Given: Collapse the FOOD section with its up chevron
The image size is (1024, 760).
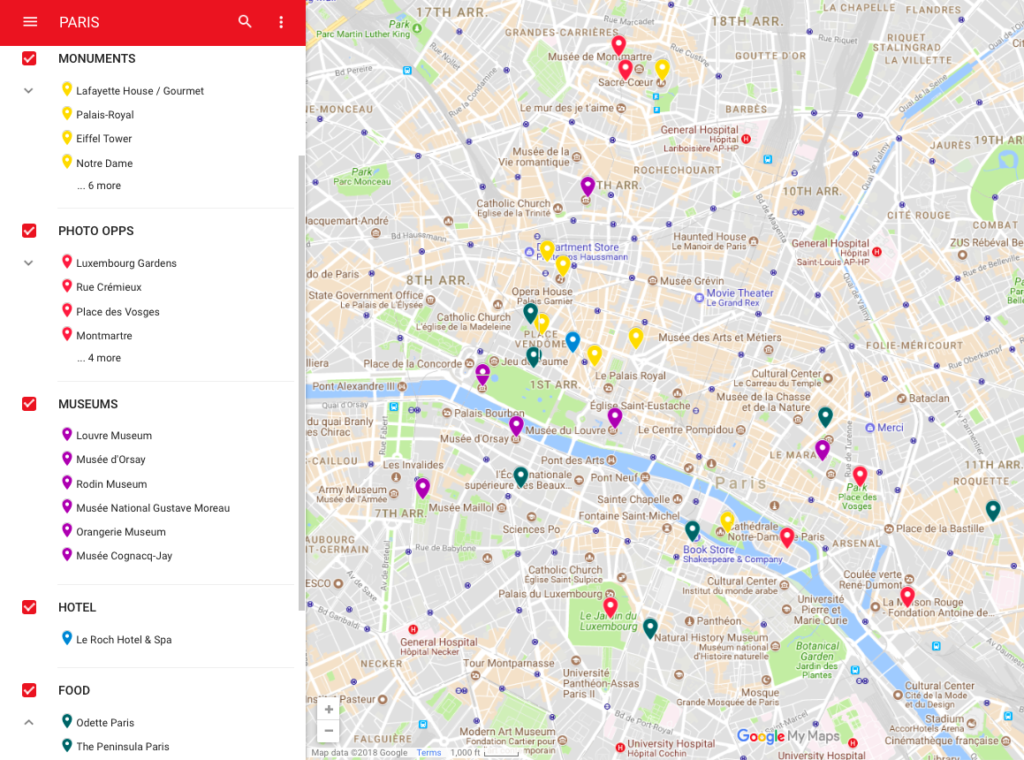Looking at the screenshot, I should 28,721.
